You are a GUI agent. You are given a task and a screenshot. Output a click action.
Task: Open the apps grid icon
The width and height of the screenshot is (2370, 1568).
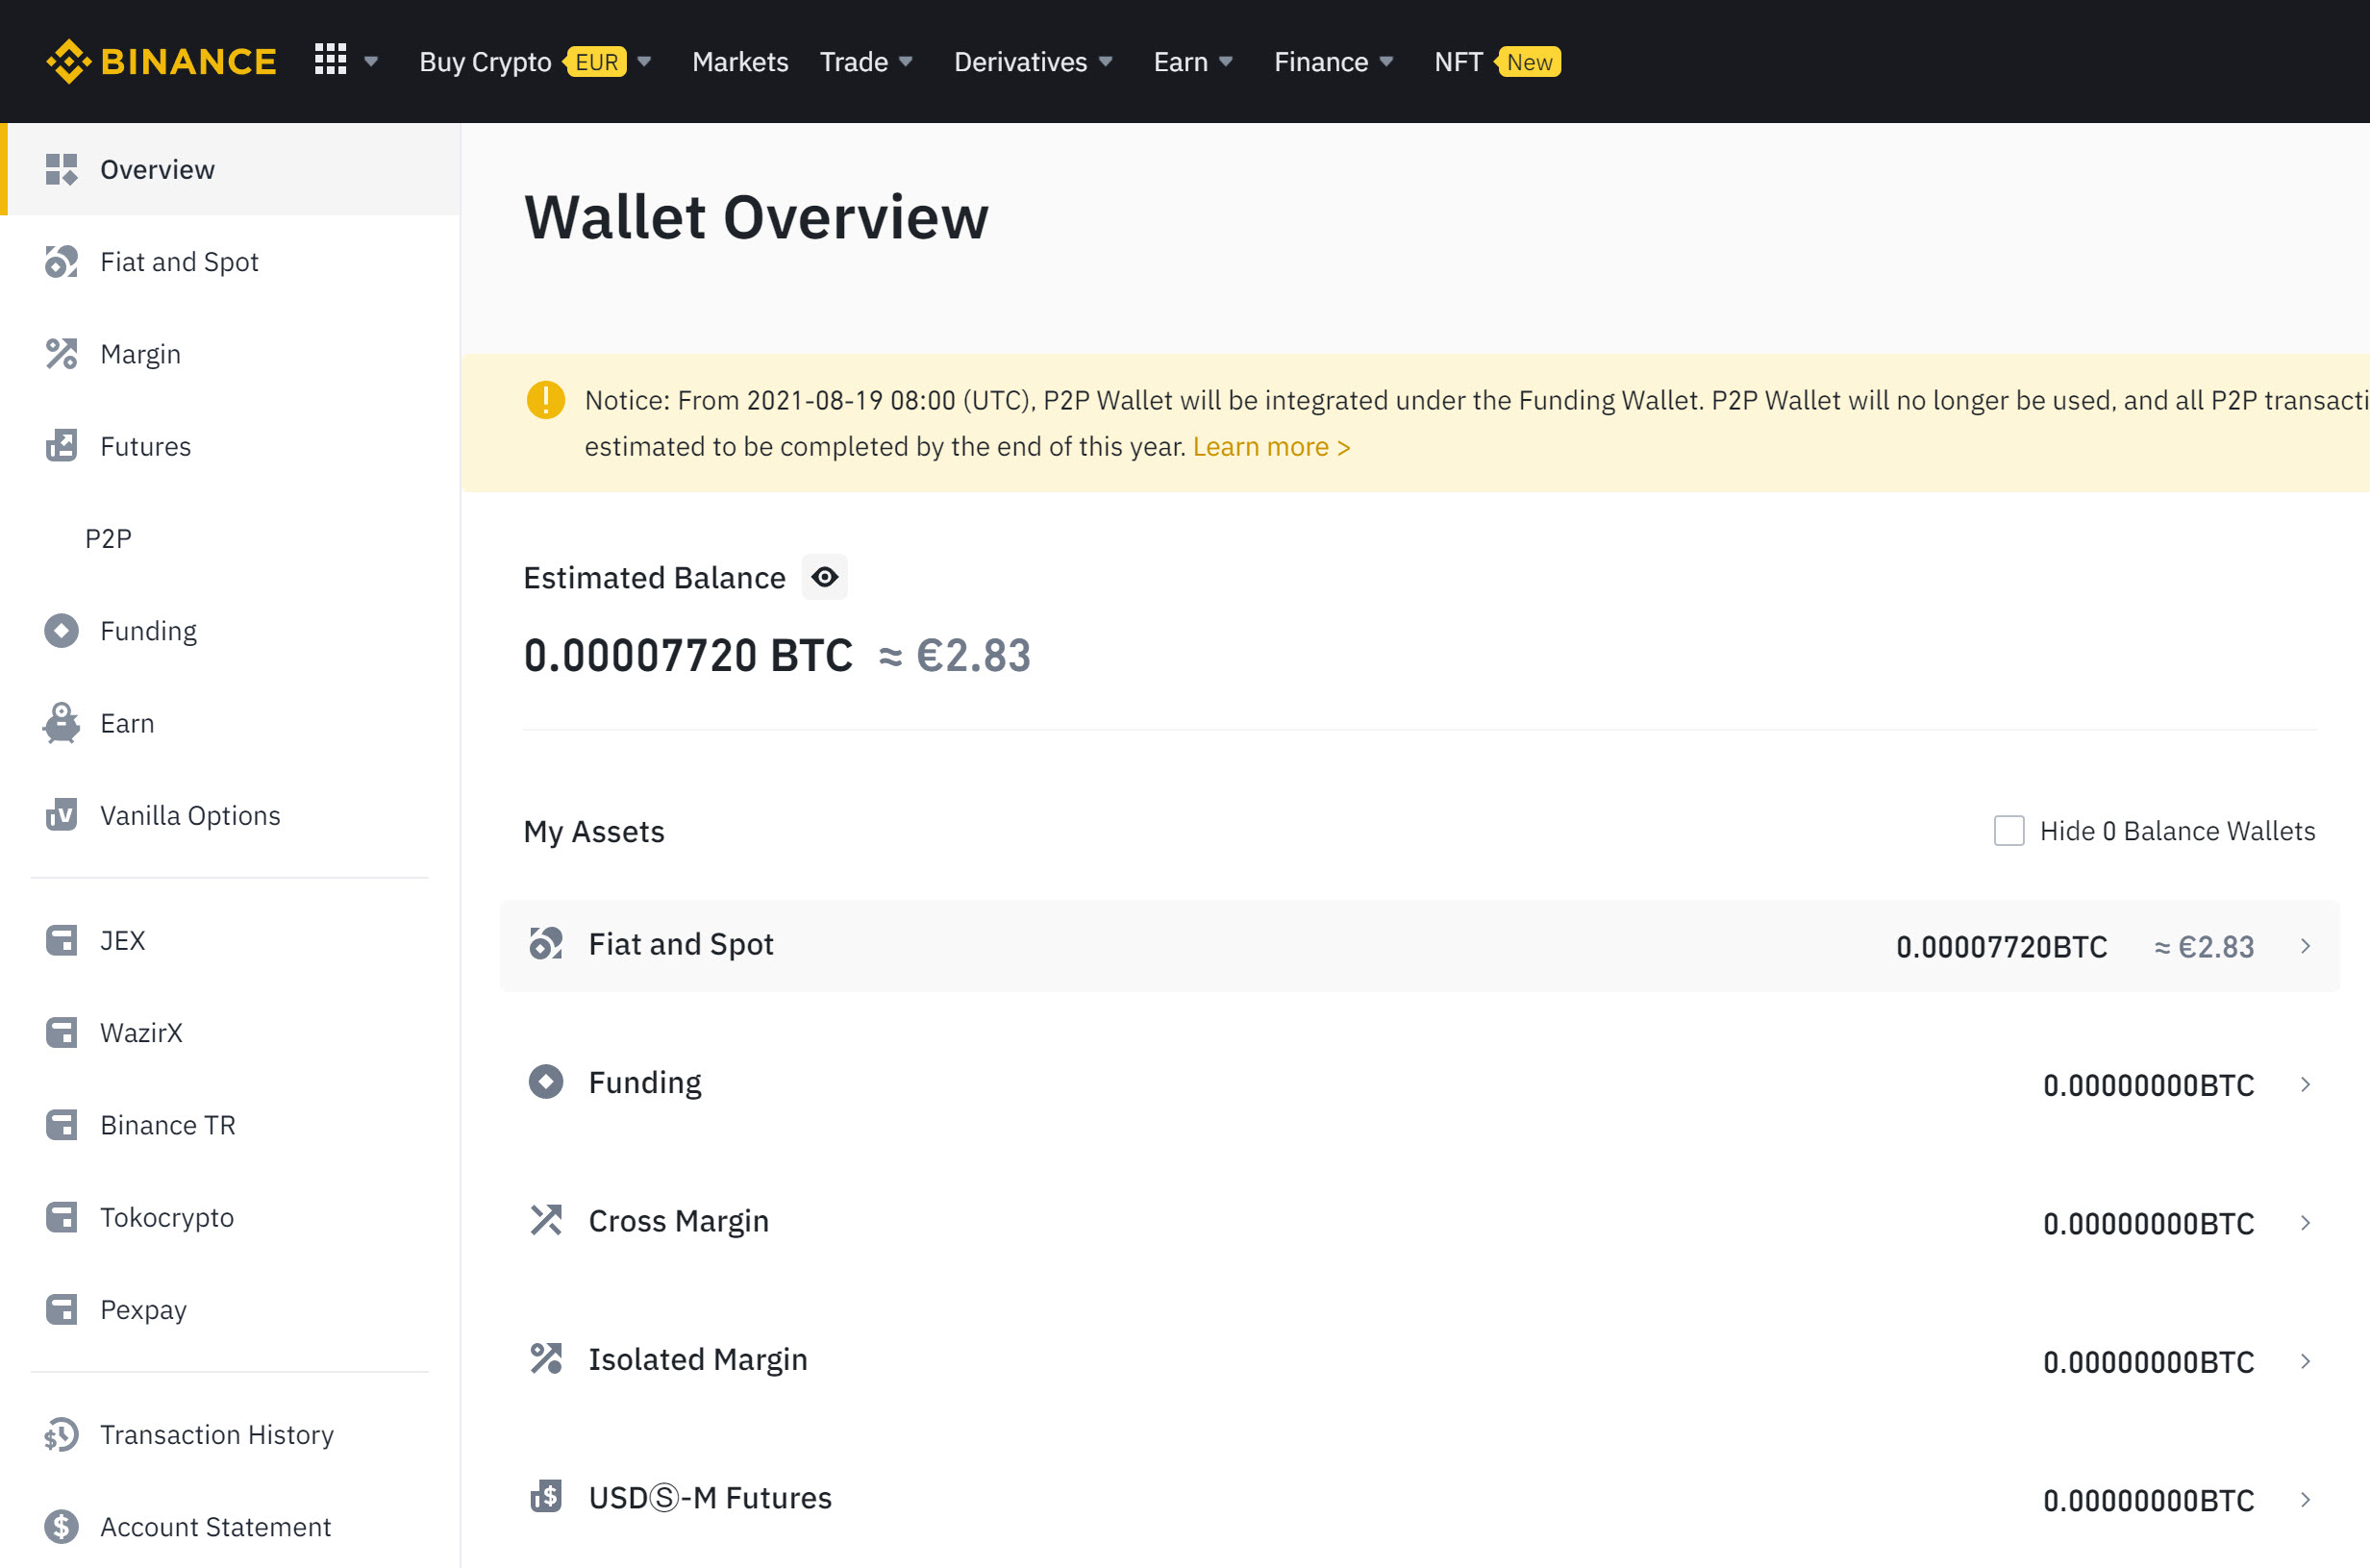coord(330,59)
